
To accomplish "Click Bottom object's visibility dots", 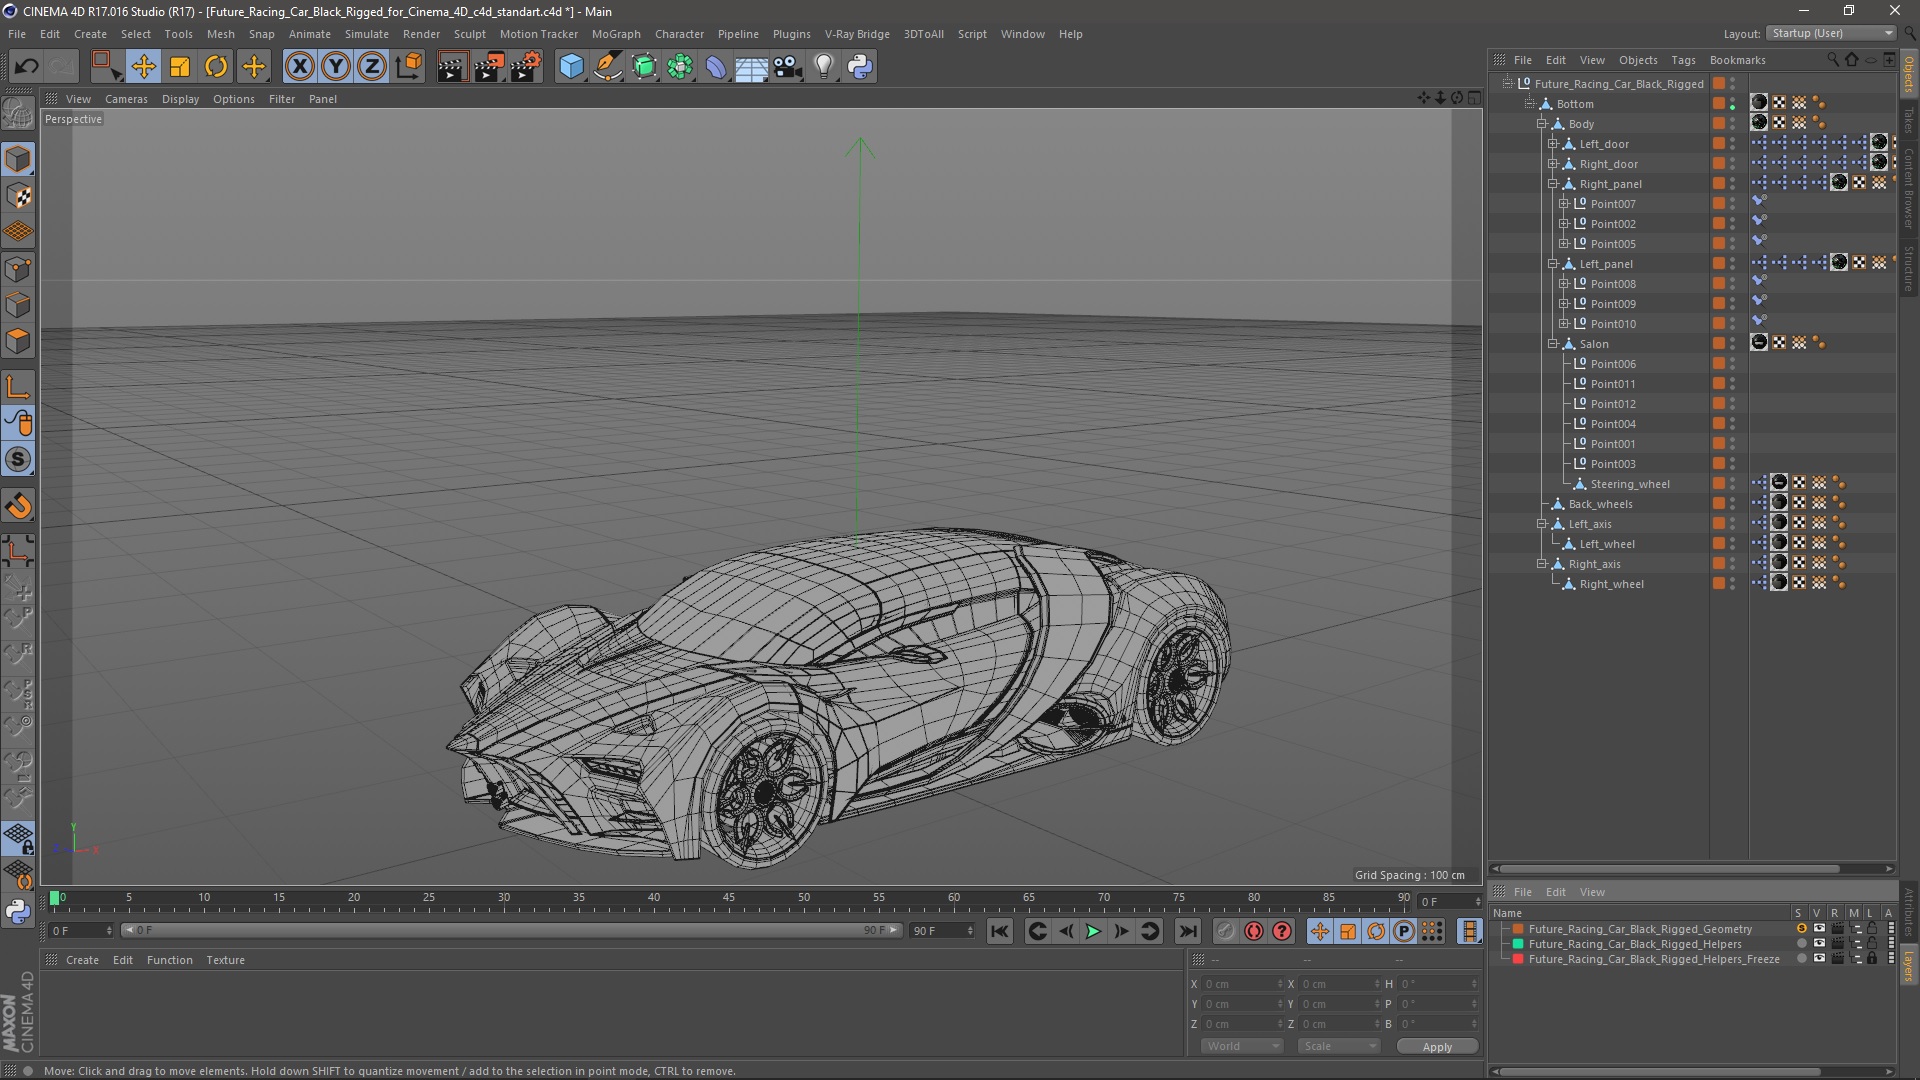I will pyautogui.click(x=1732, y=104).
